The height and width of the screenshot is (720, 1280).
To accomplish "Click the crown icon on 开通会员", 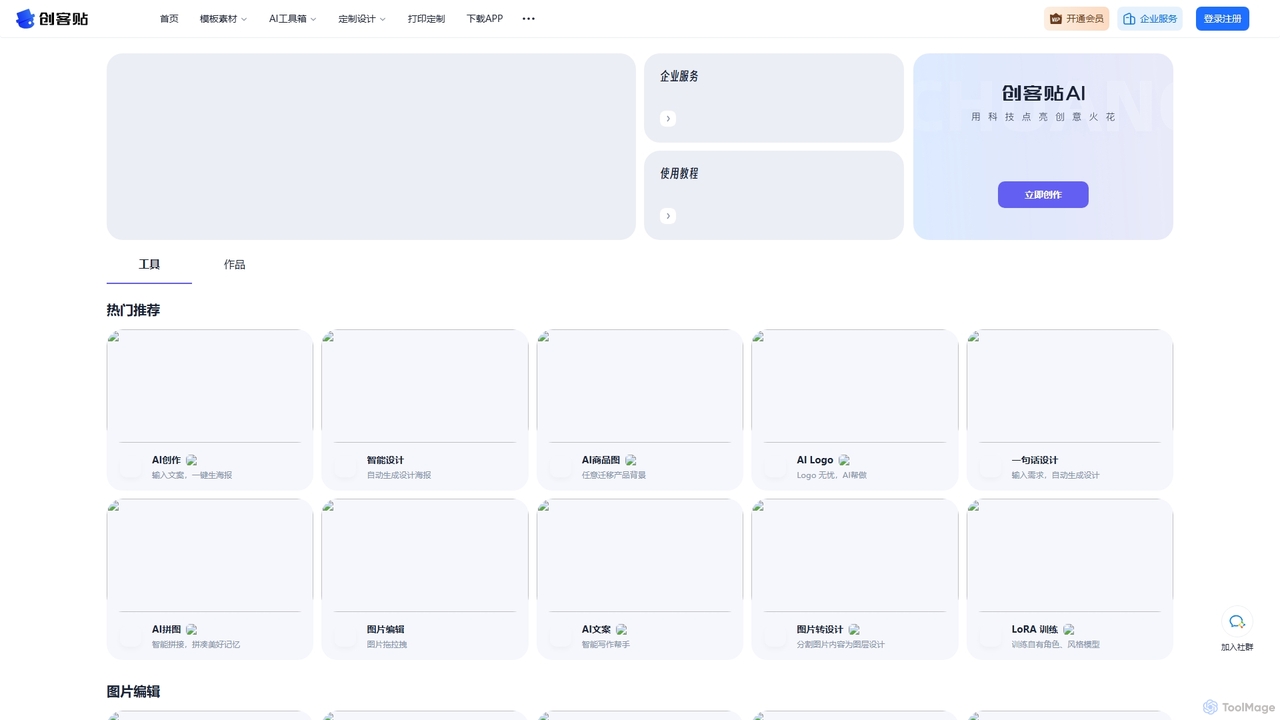I will click(x=1056, y=19).
